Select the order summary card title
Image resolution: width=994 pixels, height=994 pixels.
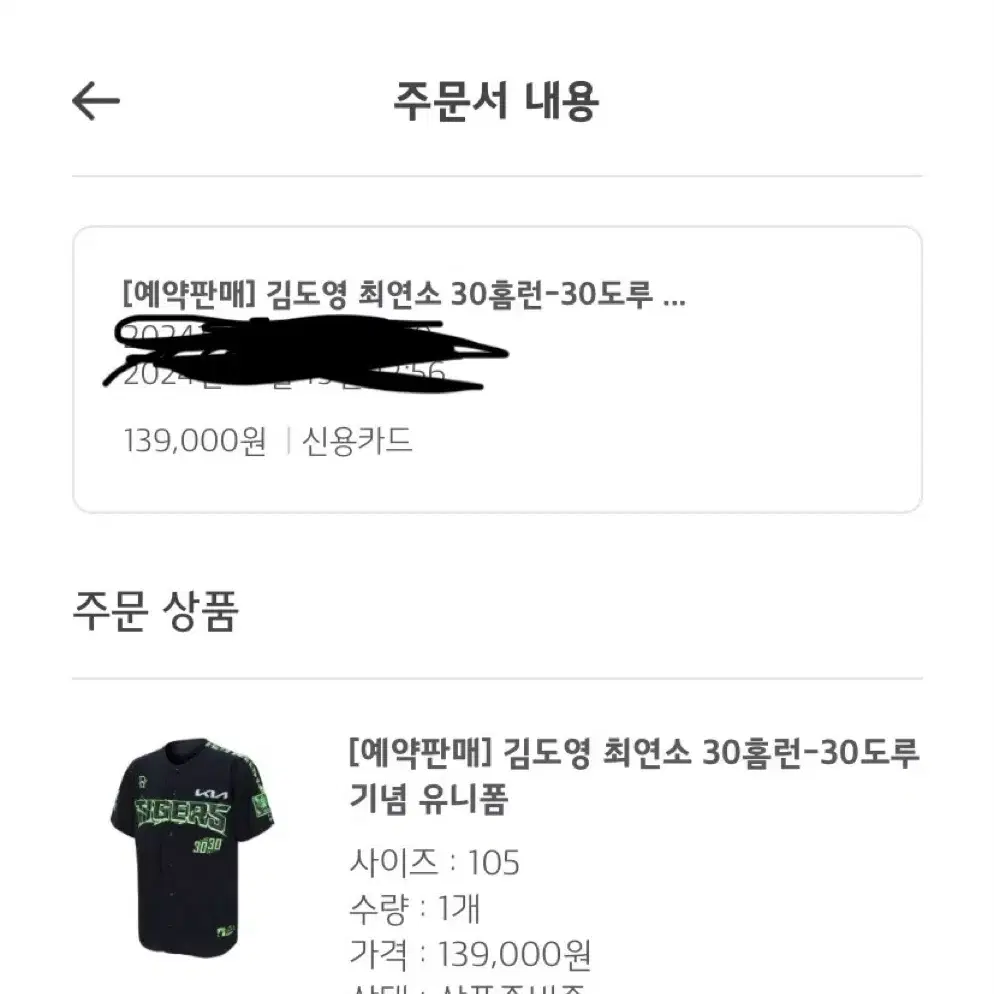[404, 295]
